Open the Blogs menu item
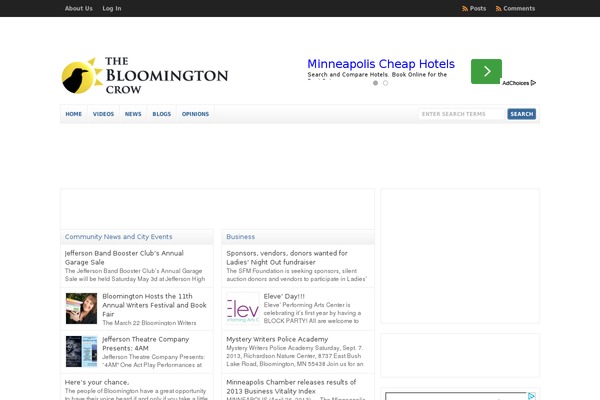This screenshot has width=600, height=400. point(161,114)
